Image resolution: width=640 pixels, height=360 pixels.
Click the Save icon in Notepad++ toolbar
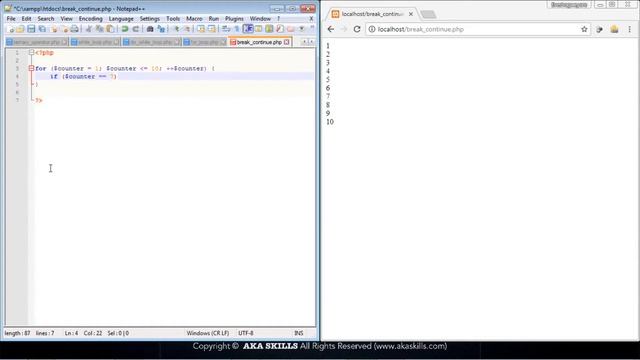pyautogui.click(x=31, y=29)
